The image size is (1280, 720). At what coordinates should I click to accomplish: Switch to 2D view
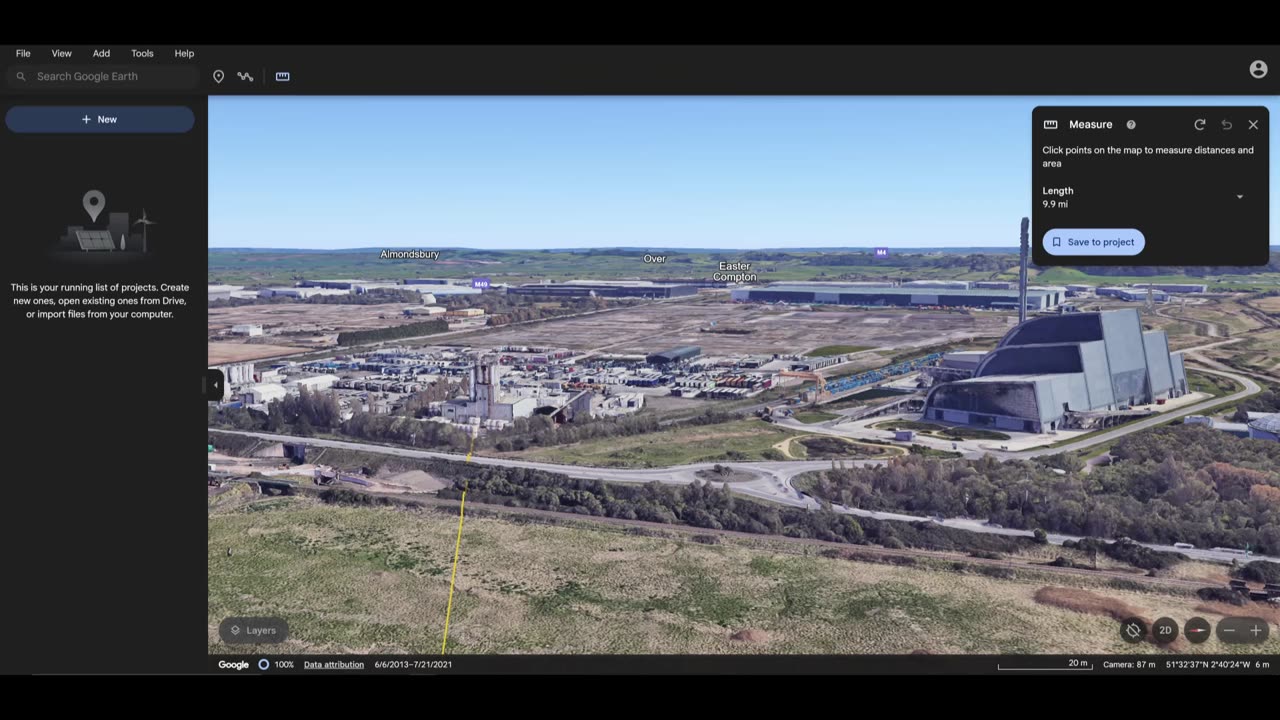click(1165, 630)
